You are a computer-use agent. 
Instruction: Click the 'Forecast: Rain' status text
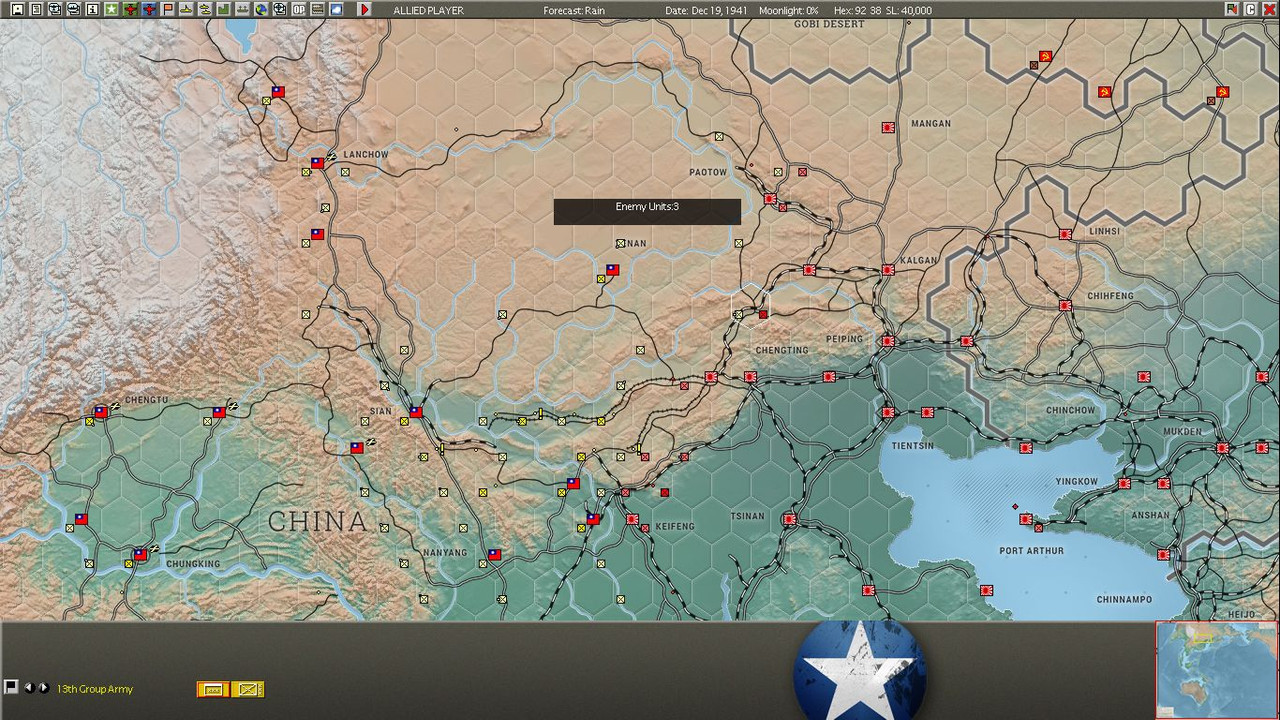point(574,10)
